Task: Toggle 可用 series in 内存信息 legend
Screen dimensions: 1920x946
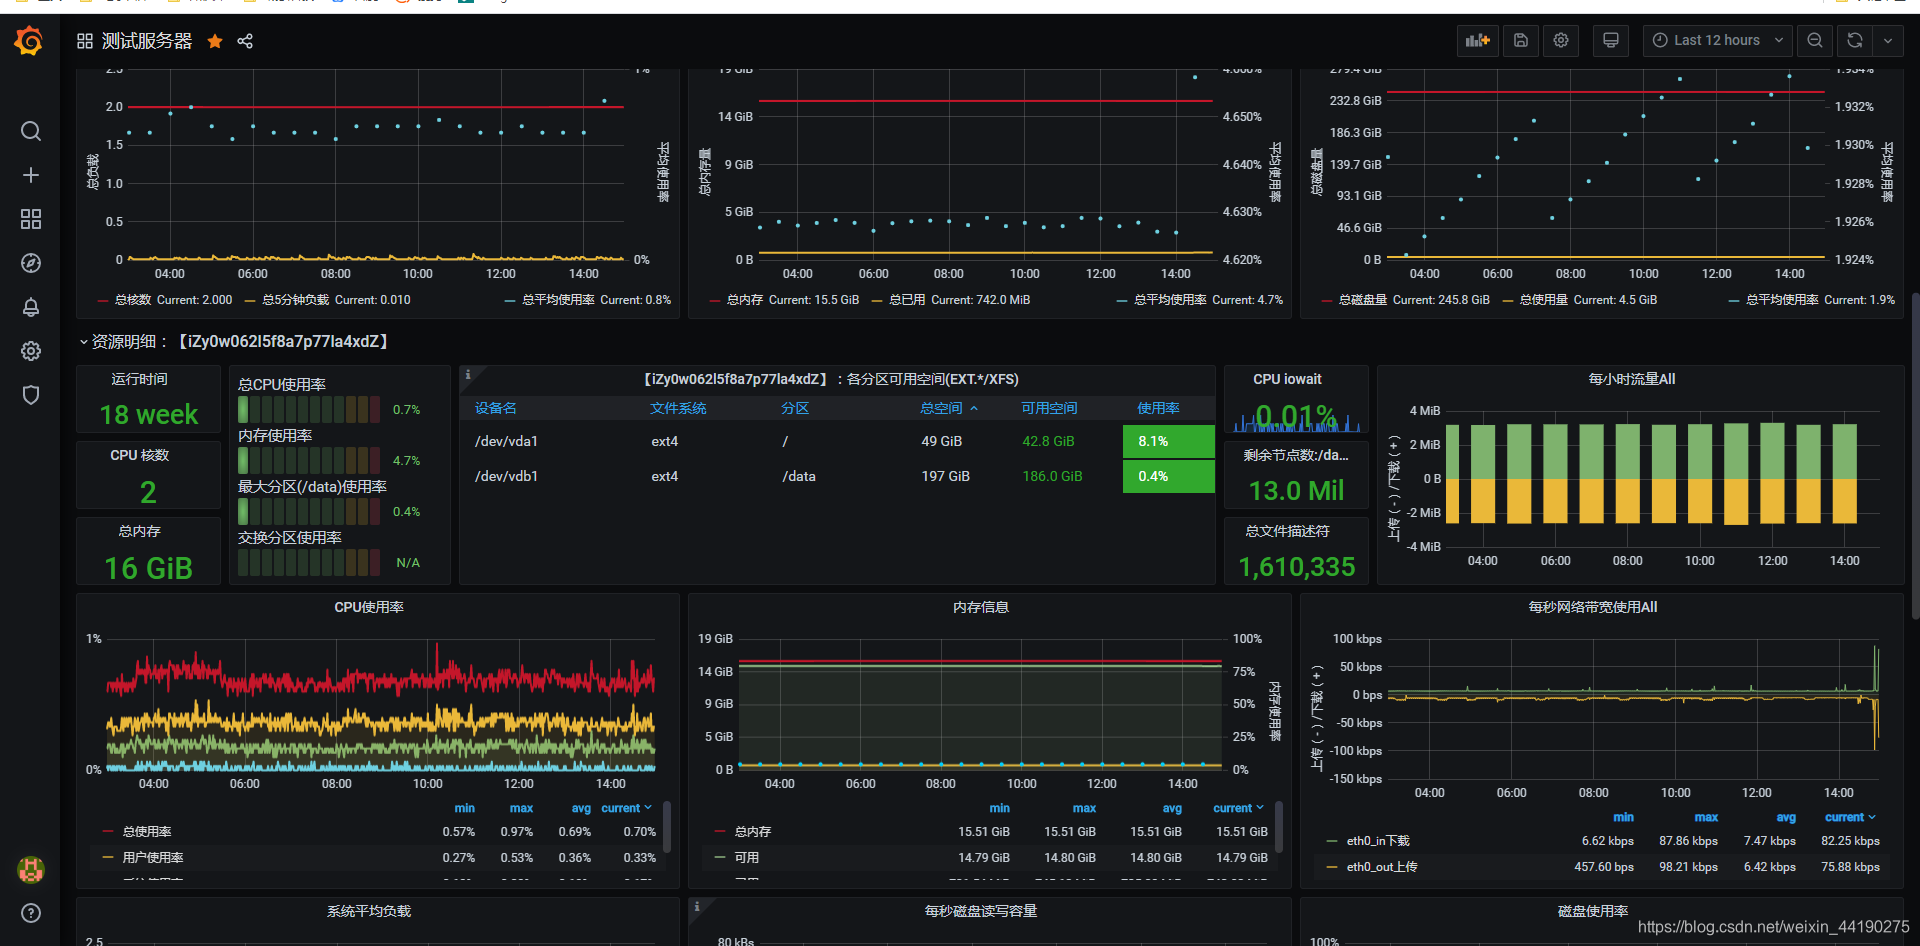Action: [x=746, y=858]
